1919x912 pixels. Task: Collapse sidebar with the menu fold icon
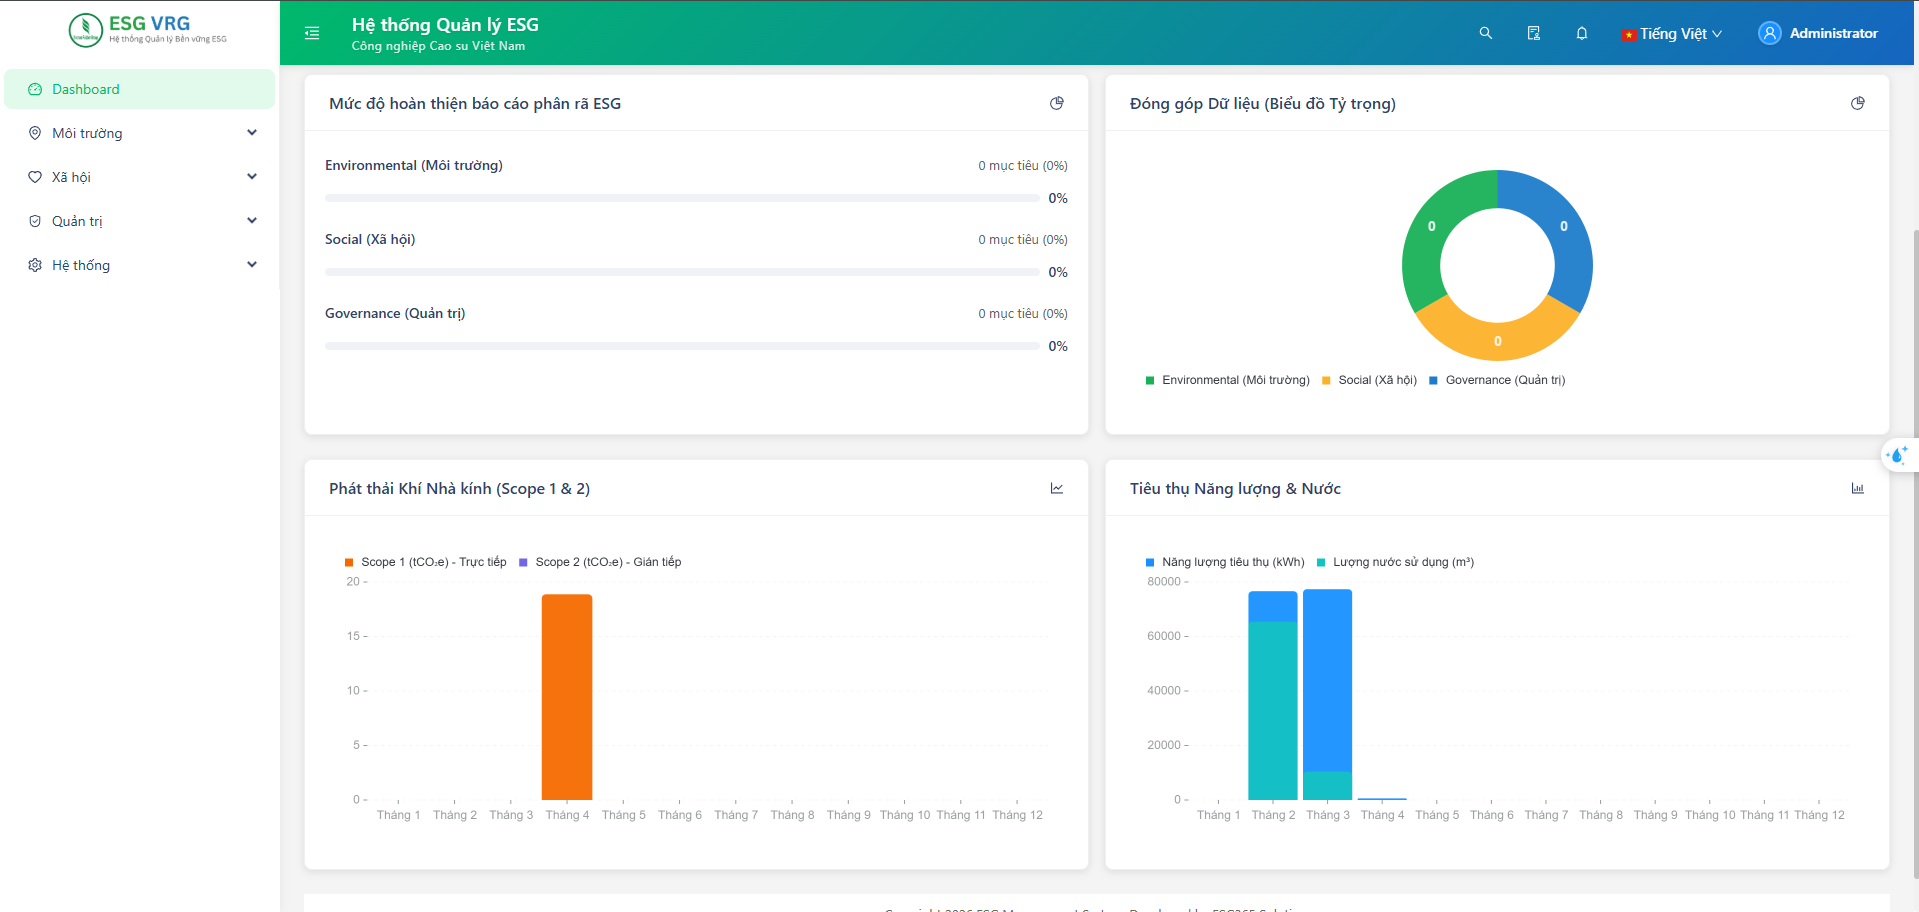(x=312, y=33)
